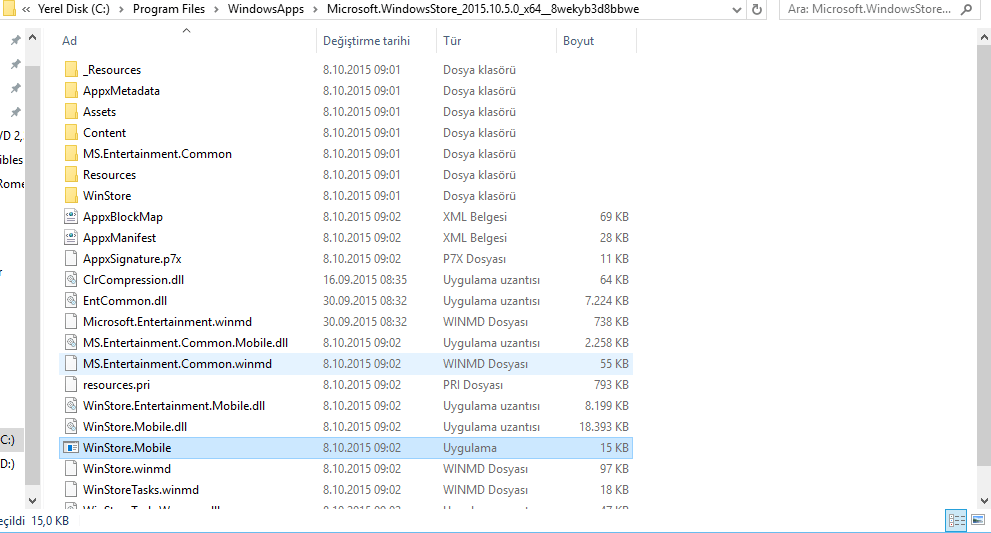Focus the Ara search input field

[x=869, y=9]
